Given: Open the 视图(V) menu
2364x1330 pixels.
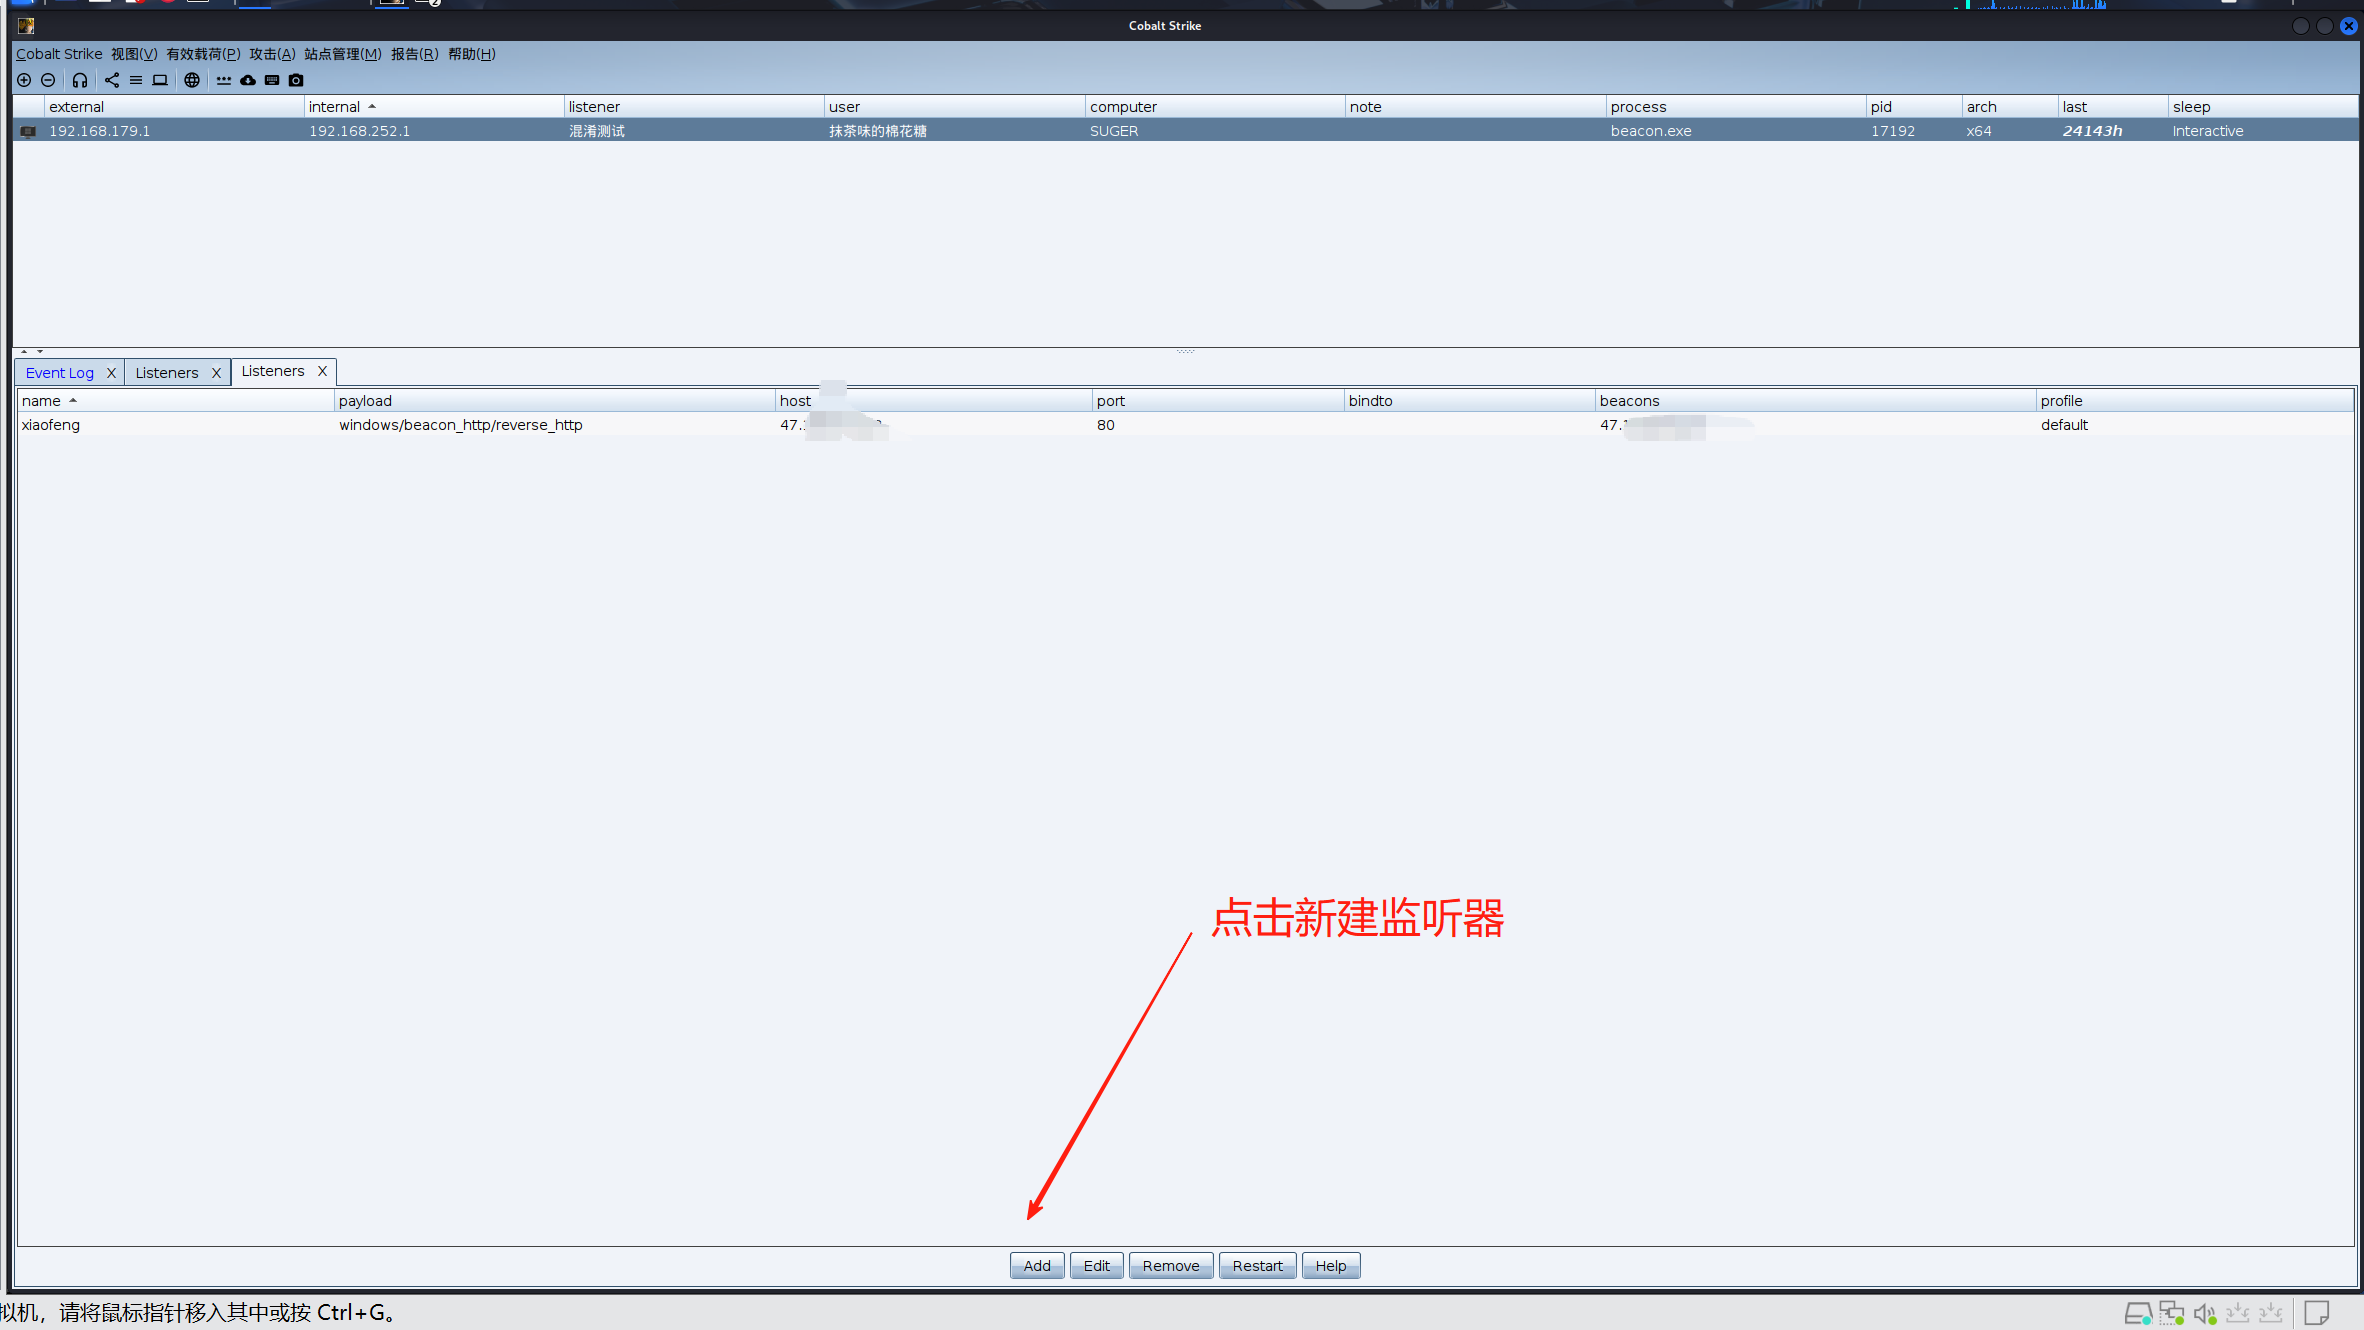Looking at the screenshot, I should 134,54.
